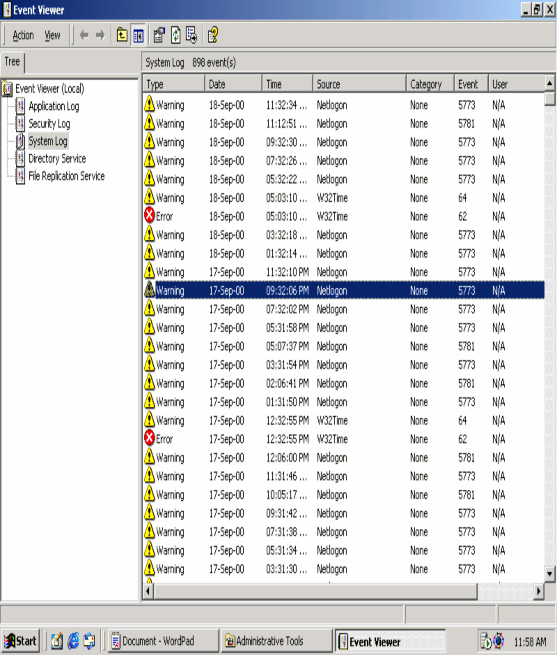Select the Event Viewer (Local) root node

50,89
